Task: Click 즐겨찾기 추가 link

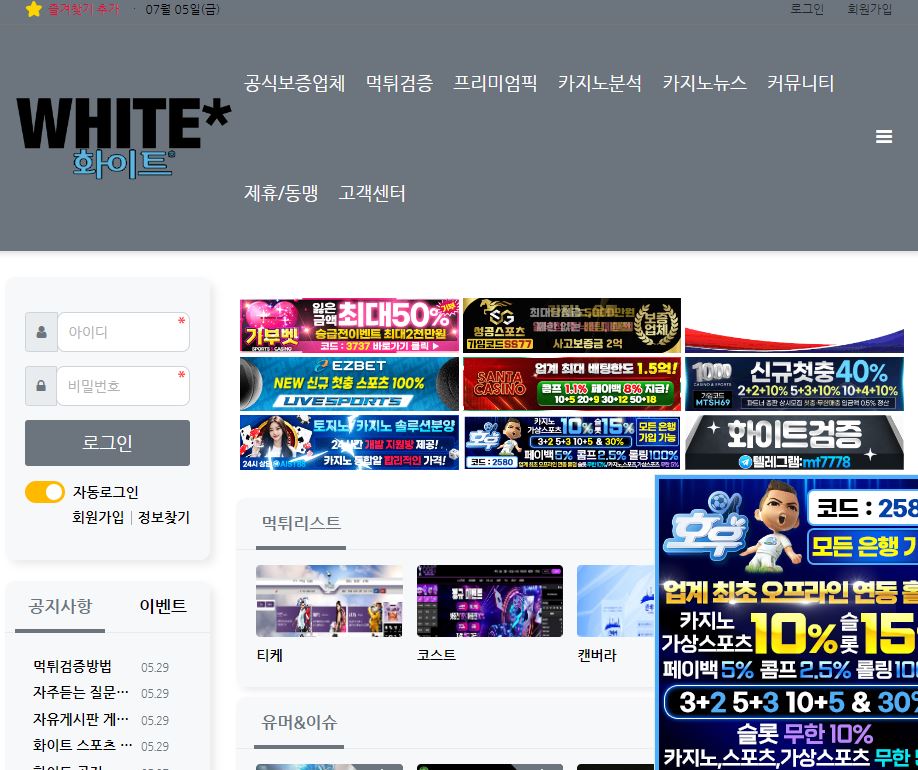Action: pos(83,9)
